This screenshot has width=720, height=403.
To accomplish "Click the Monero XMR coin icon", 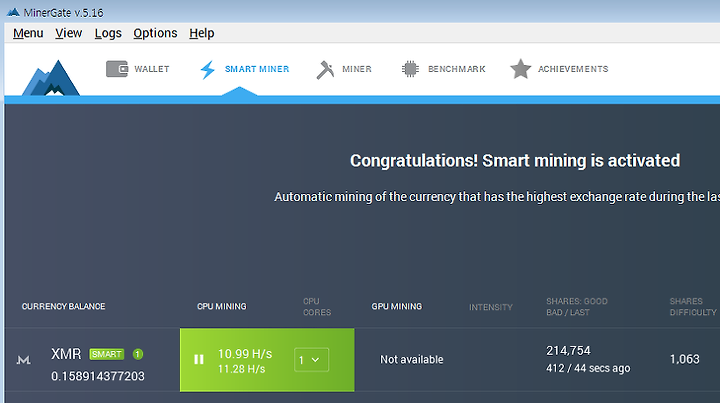I will (x=23, y=360).
